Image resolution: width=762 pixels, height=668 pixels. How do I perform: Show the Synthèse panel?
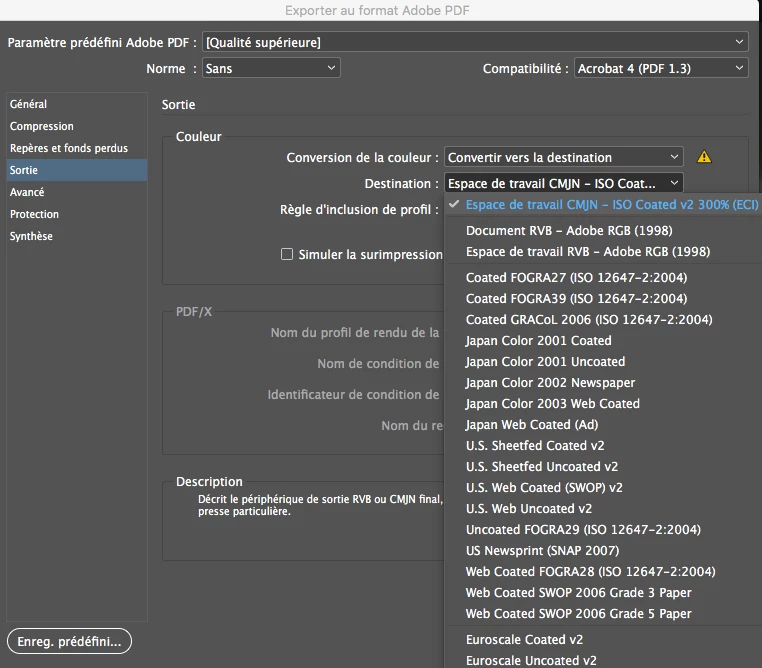(x=77, y=236)
